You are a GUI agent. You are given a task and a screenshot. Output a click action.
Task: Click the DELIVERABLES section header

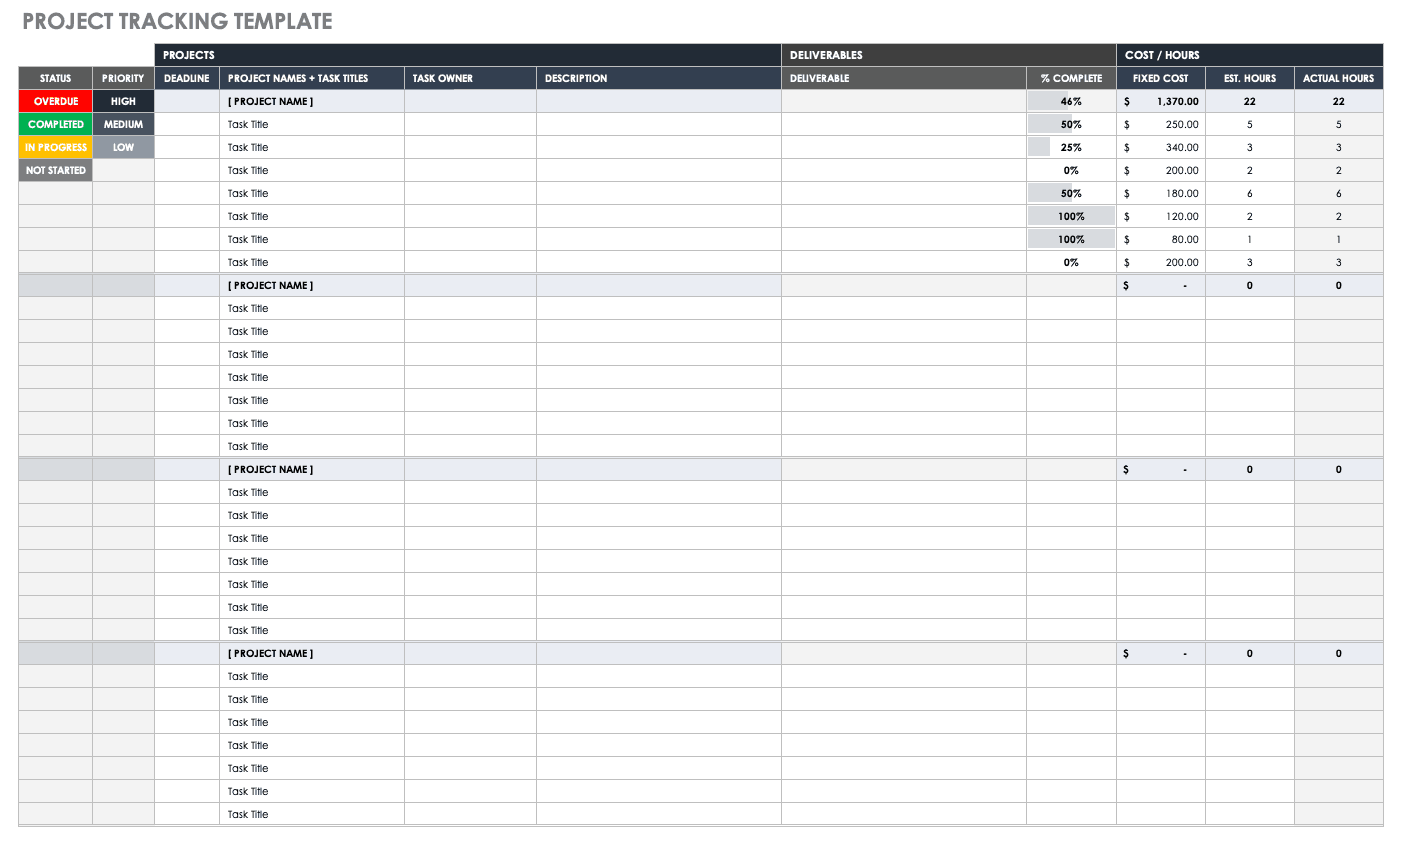coord(823,55)
